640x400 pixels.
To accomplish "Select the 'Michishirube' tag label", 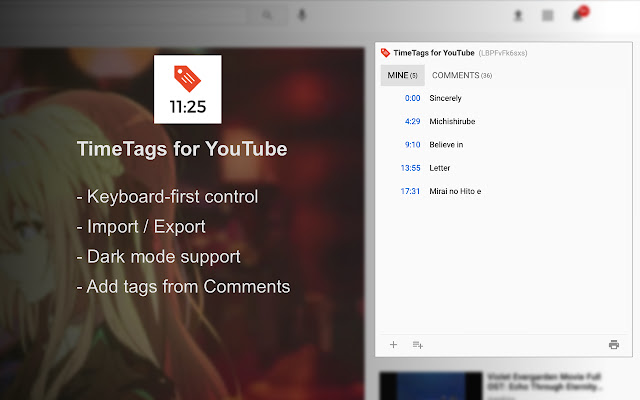I will pyautogui.click(x=452, y=121).
